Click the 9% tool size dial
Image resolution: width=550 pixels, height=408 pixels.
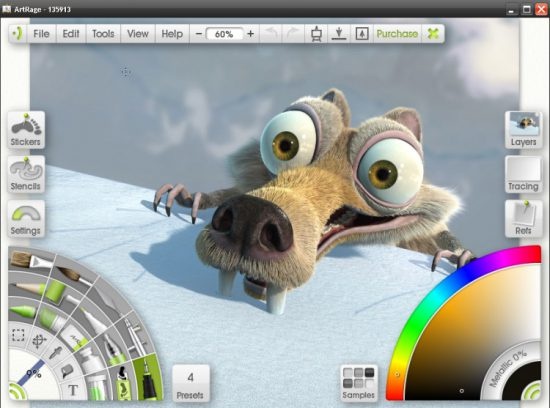click(x=33, y=375)
